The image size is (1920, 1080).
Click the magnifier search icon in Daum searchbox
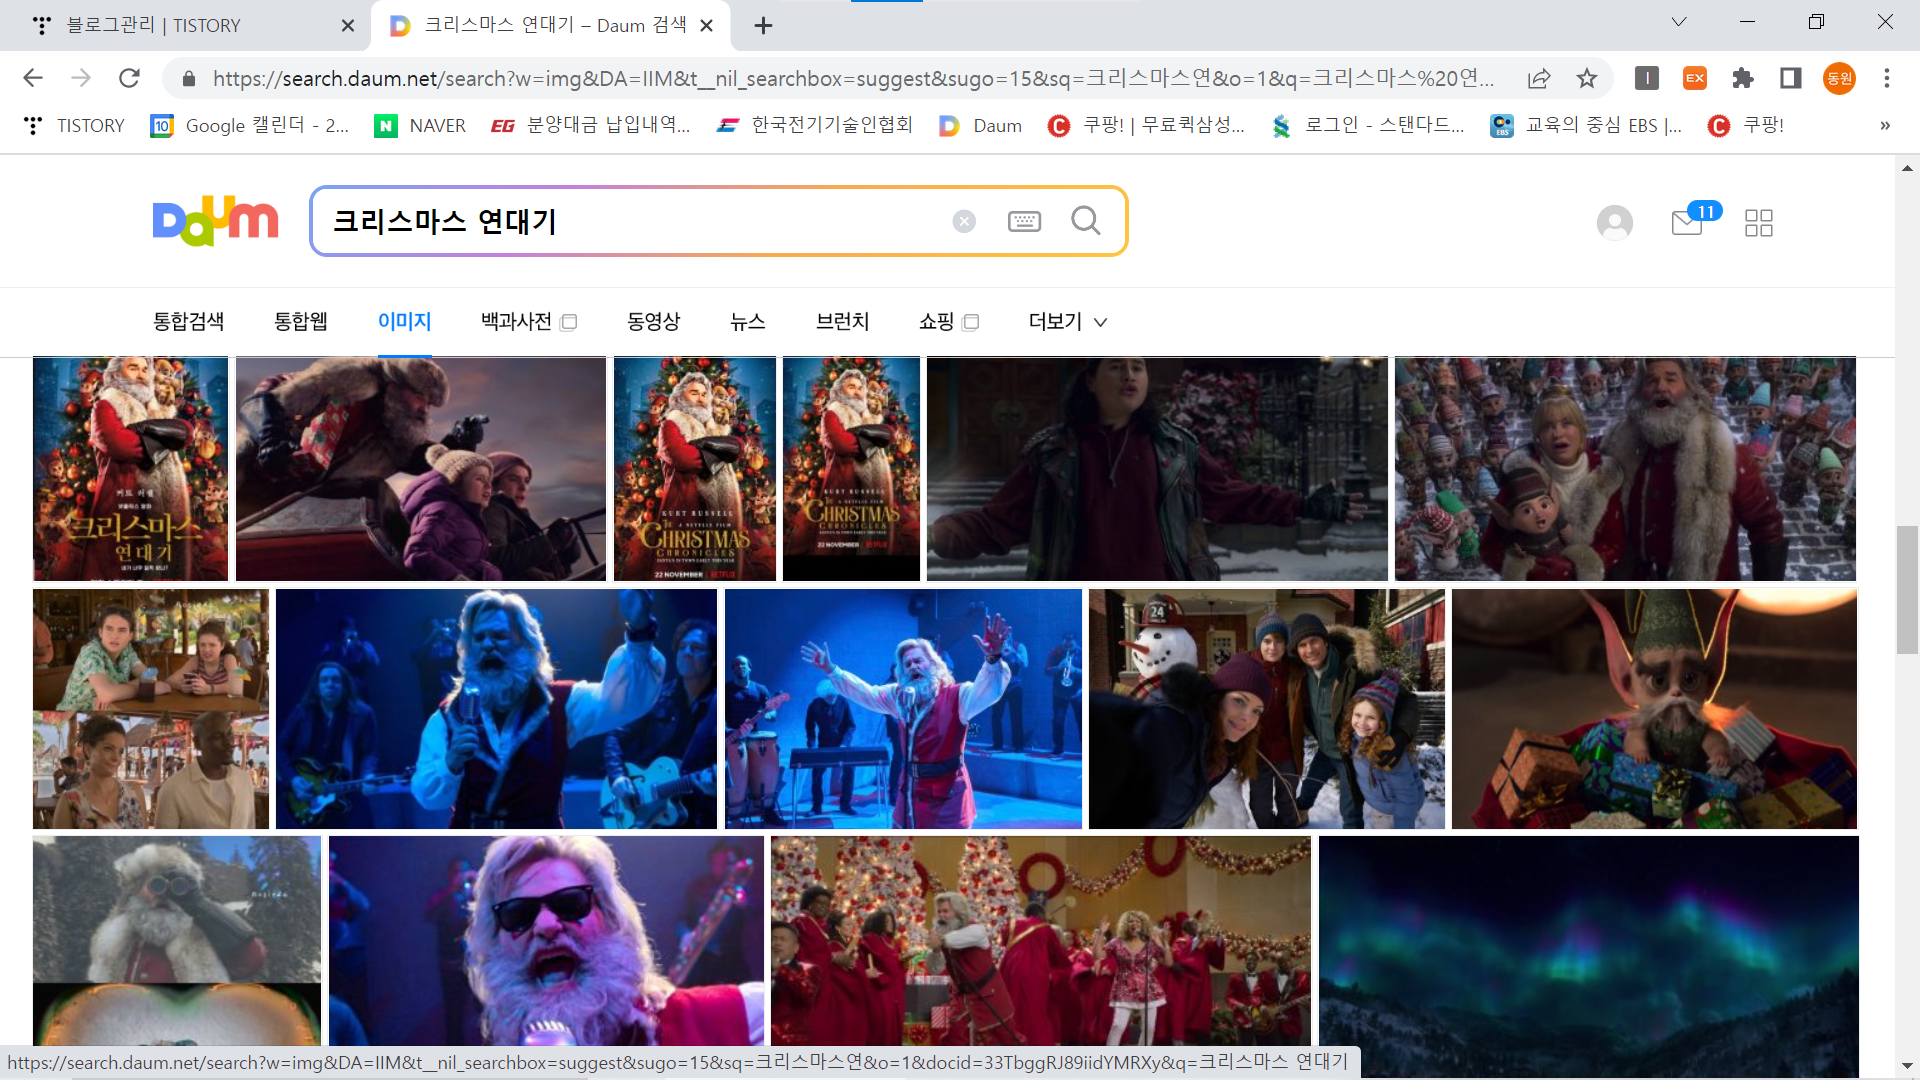[x=1085, y=221]
